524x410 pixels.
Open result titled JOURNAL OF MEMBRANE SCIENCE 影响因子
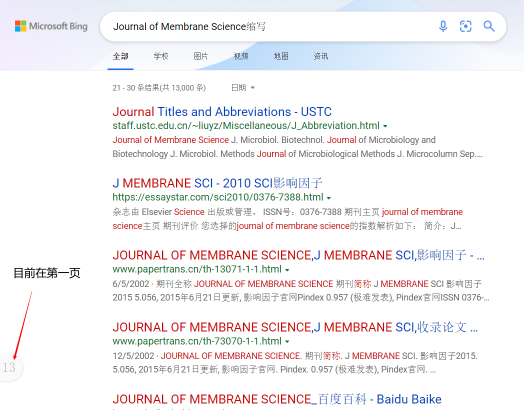(x=298, y=255)
